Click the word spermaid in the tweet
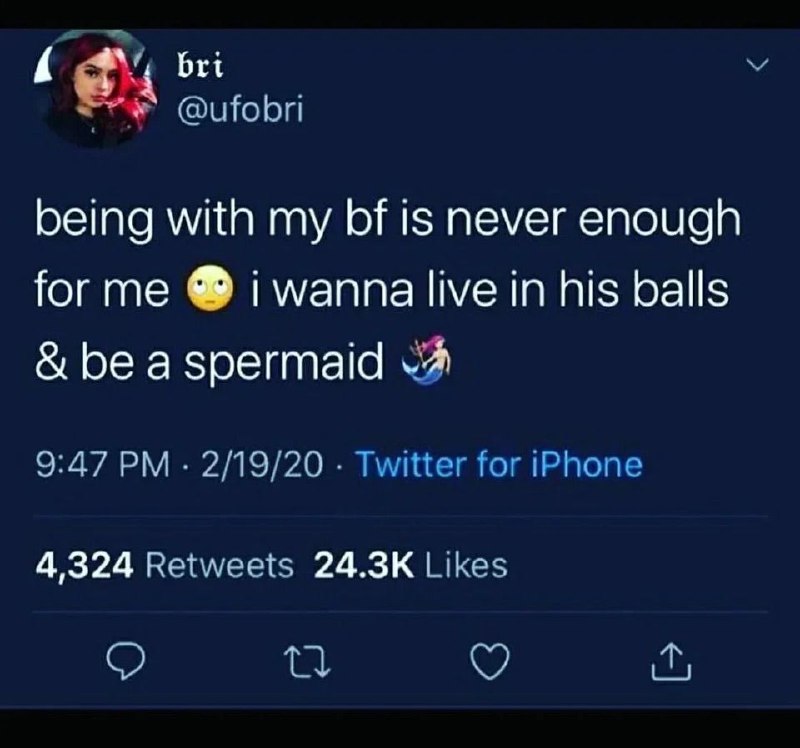The width and height of the screenshot is (800, 748). 284,364
